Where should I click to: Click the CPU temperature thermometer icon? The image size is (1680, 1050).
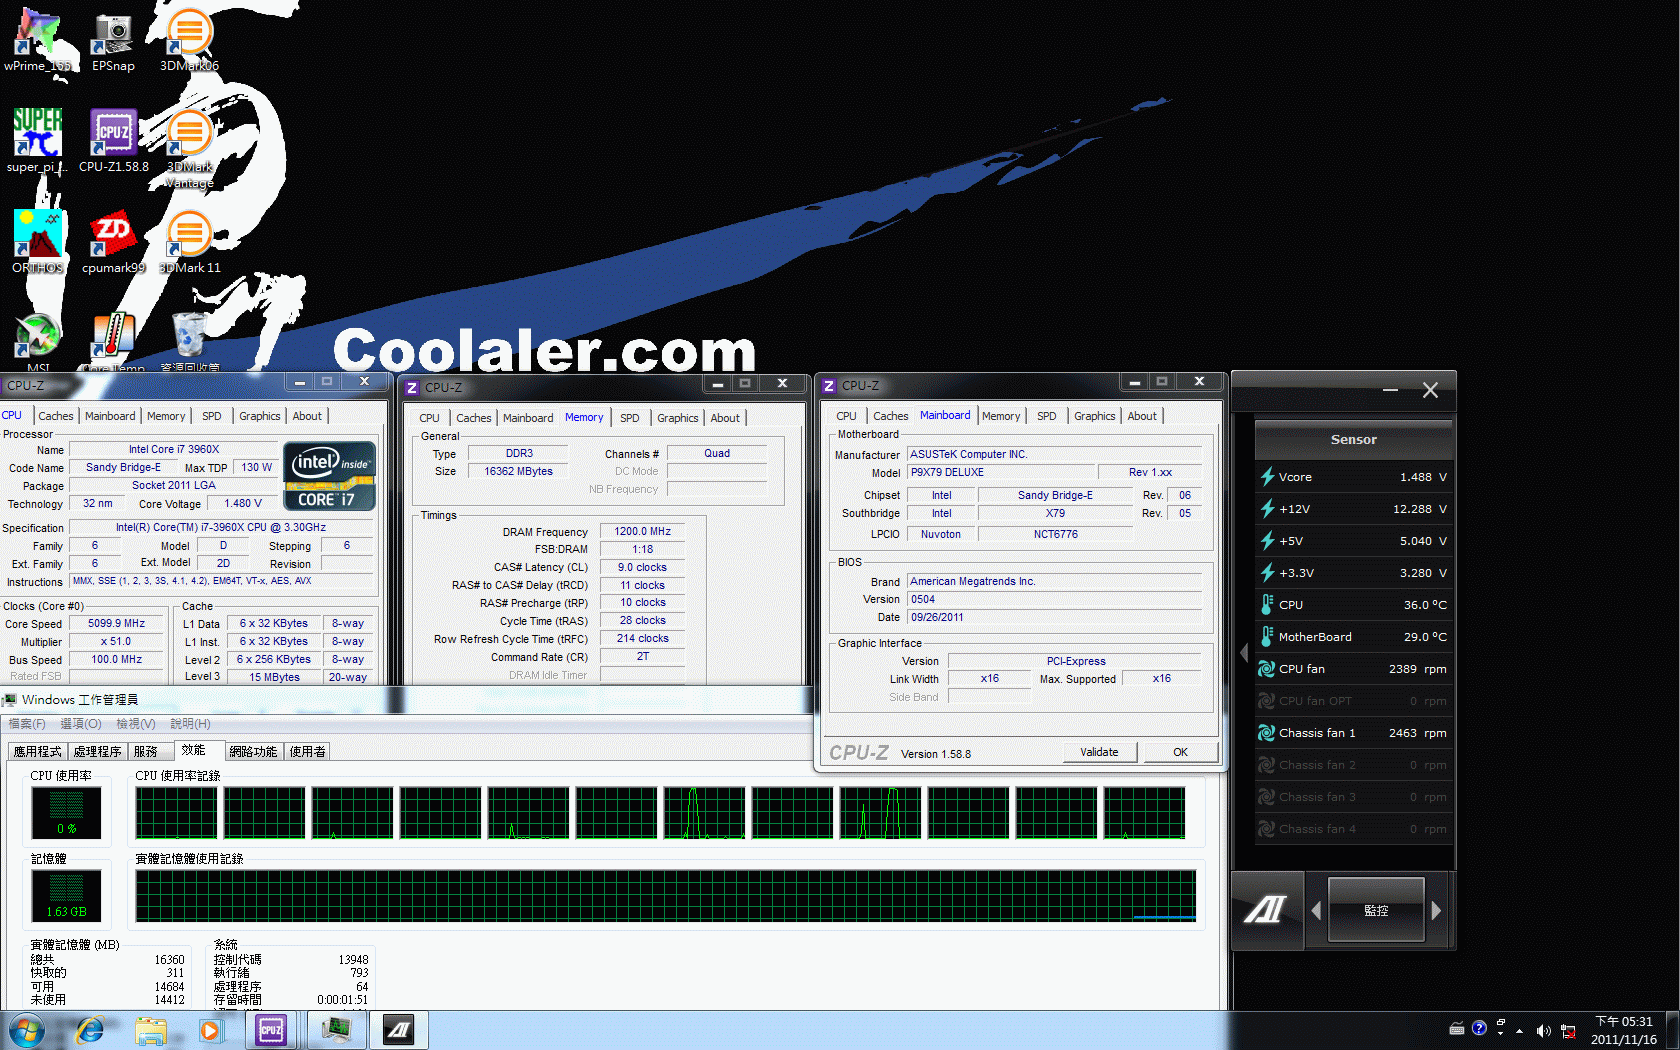pyautogui.click(x=1267, y=605)
